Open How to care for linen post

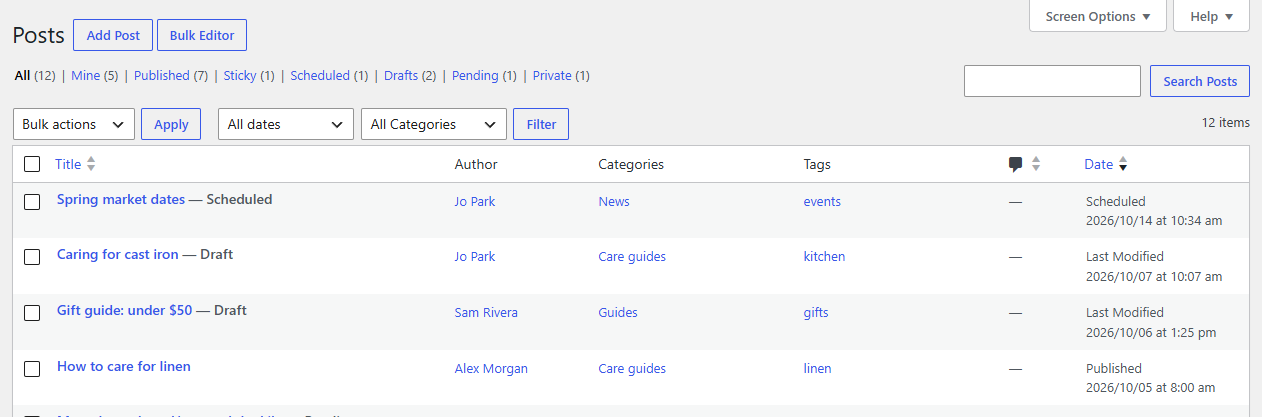click(x=124, y=366)
